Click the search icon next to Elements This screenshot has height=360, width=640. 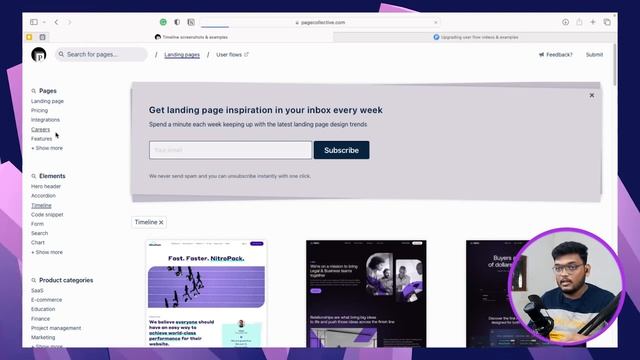point(33,176)
